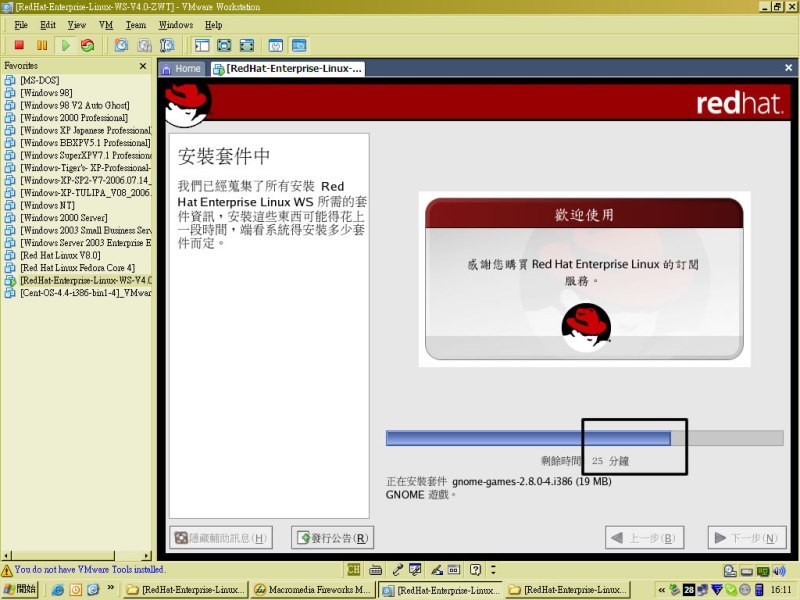Click the 上一步(B) back button
Image resolution: width=800 pixels, height=600 pixels.
point(644,538)
